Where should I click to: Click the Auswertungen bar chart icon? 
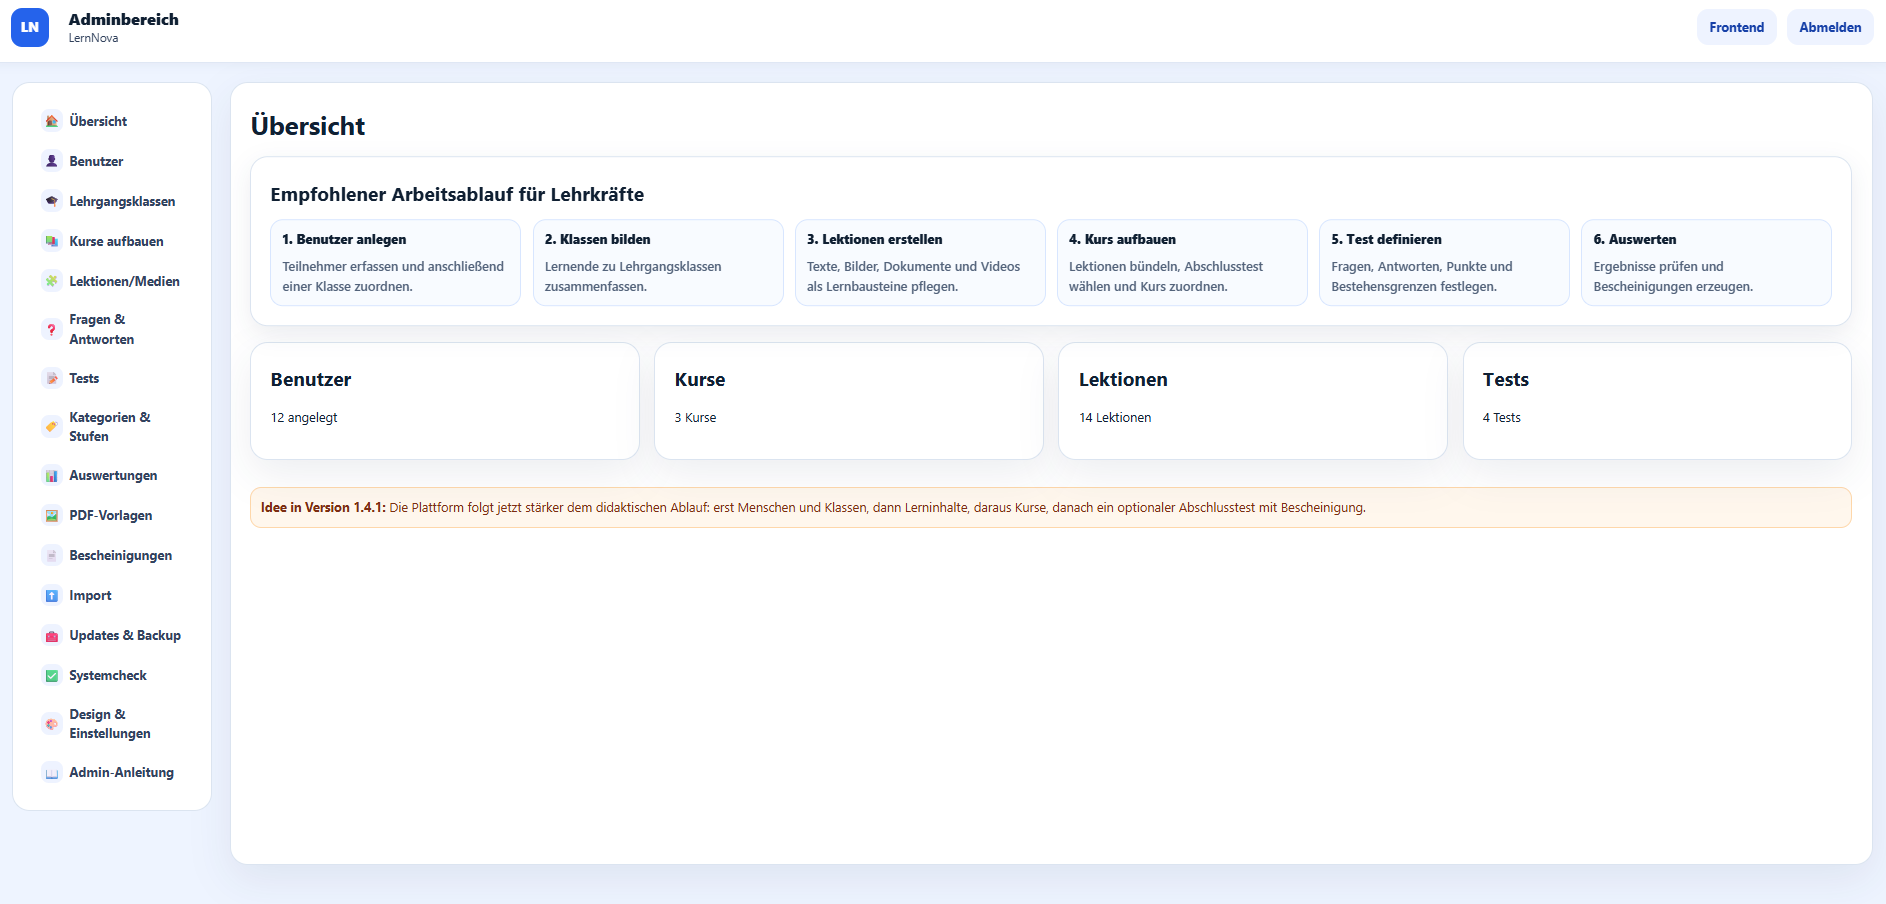tap(52, 475)
